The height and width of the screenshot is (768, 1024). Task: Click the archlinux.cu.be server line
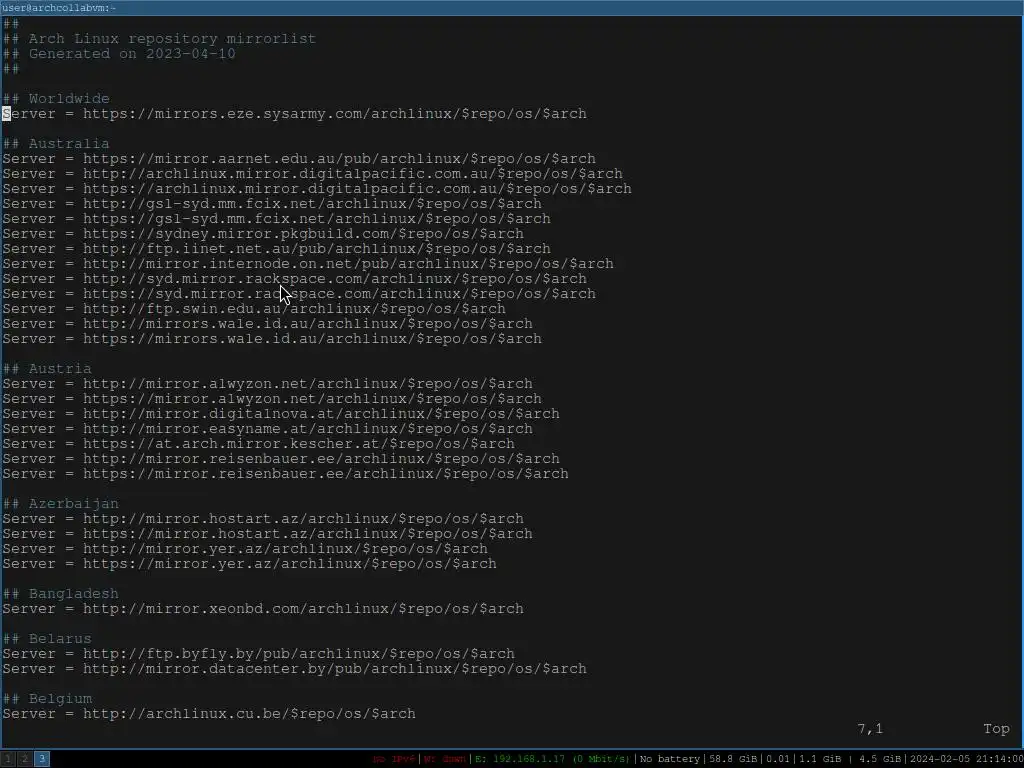tap(209, 714)
